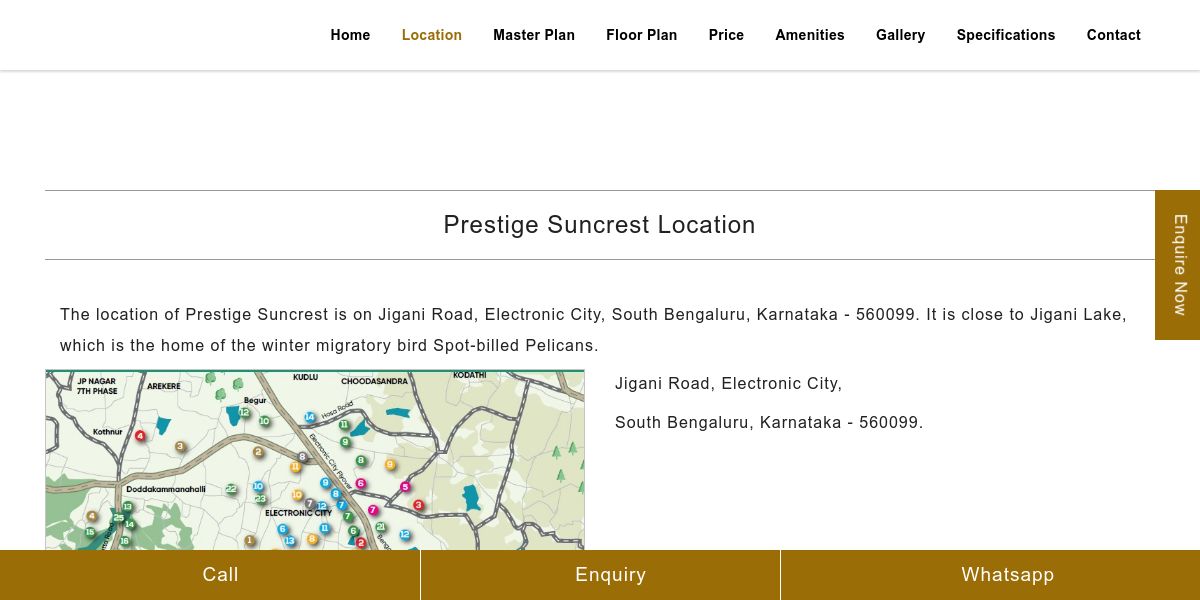Screen dimensions: 1200x600
Task: Open the Gallery section
Action: click(901, 35)
